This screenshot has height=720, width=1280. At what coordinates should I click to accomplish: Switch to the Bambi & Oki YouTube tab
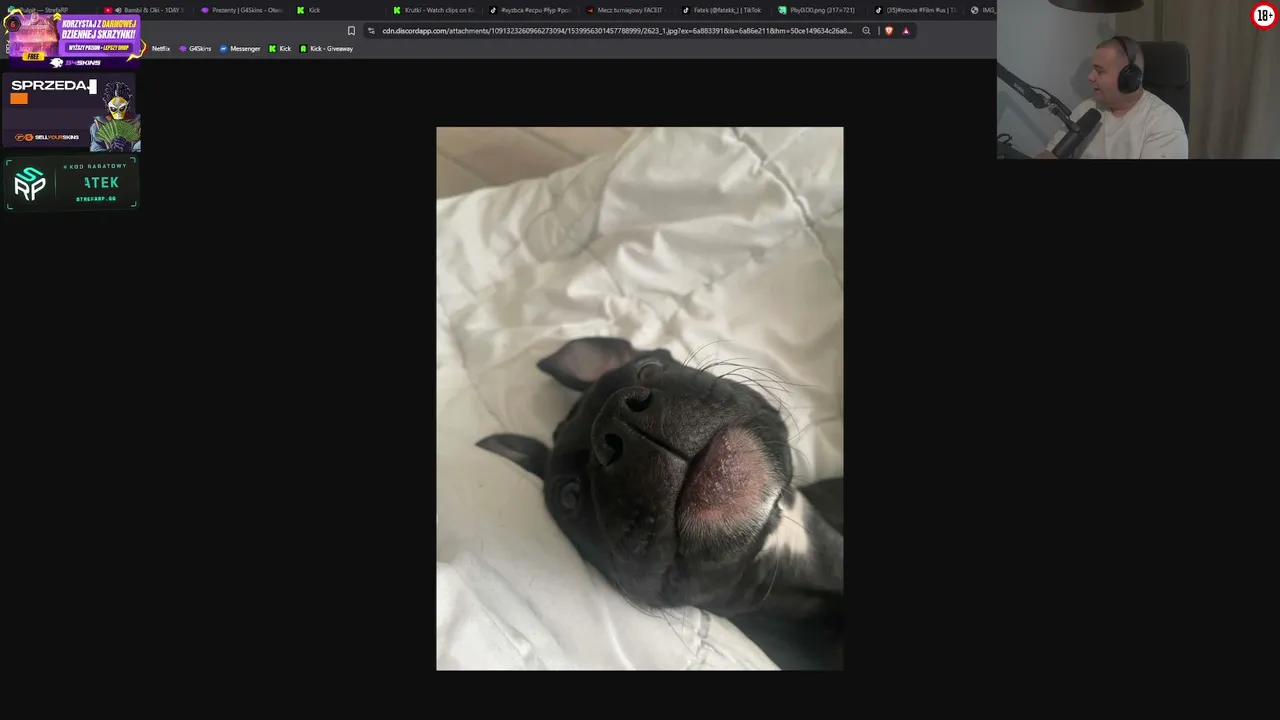(x=146, y=10)
